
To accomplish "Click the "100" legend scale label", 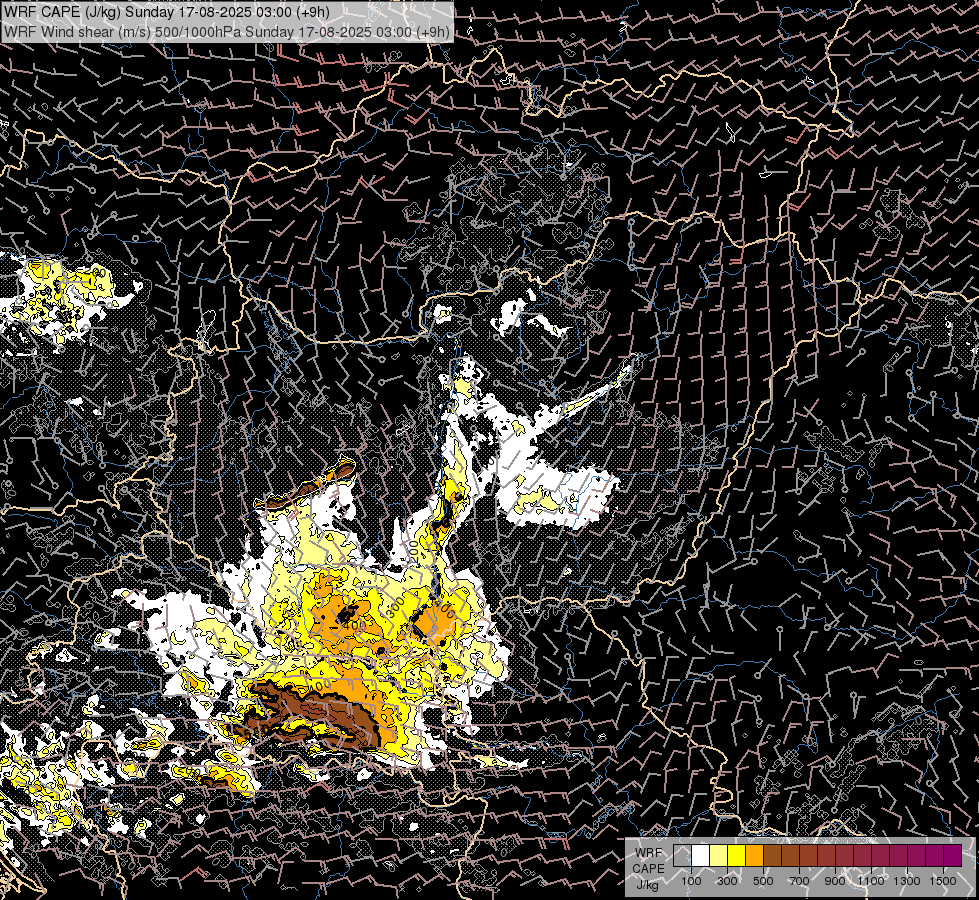I will (691, 881).
